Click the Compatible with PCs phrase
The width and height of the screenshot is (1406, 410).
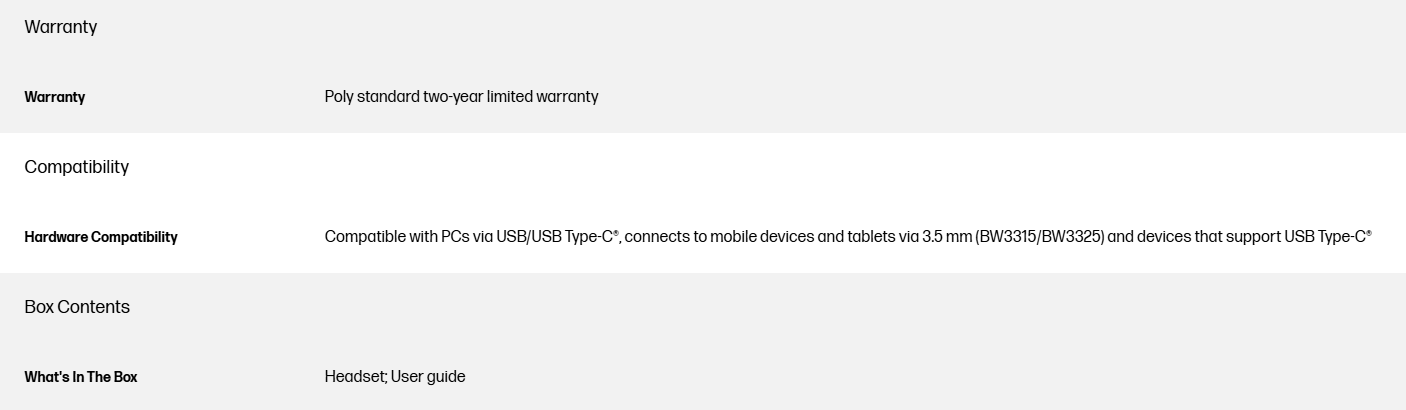pos(397,237)
